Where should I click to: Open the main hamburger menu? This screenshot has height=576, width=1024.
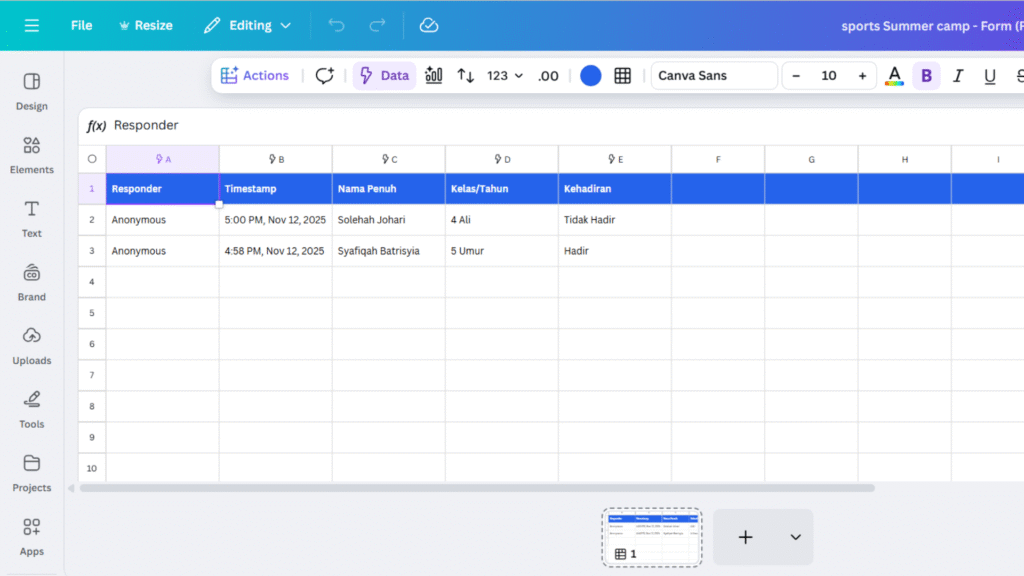(x=32, y=25)
